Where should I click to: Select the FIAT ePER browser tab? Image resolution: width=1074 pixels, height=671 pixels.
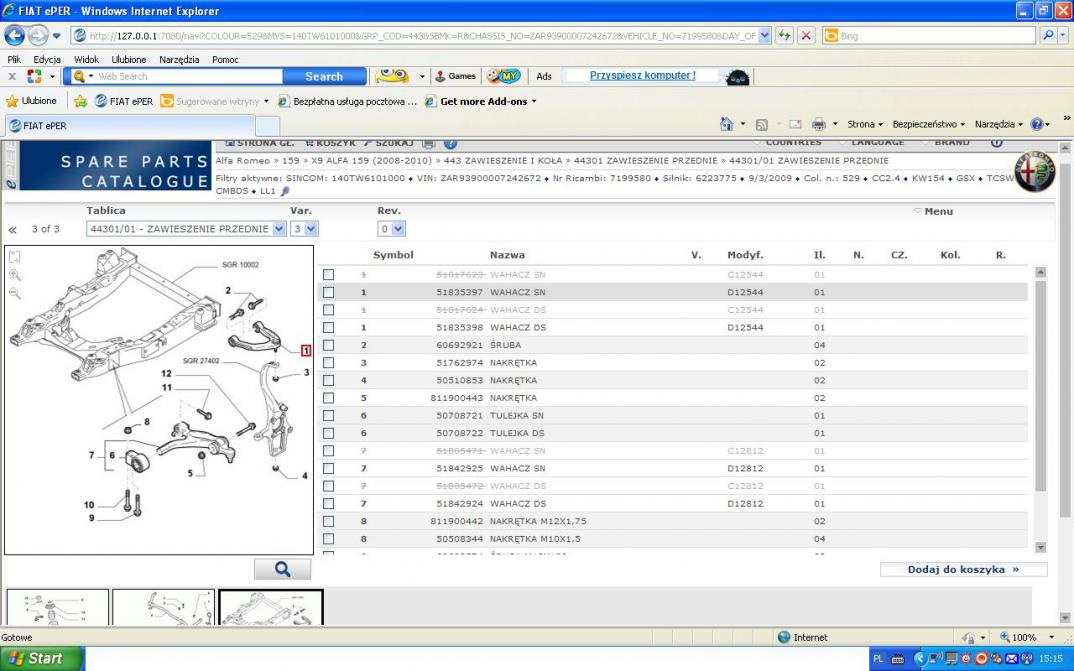130,126
